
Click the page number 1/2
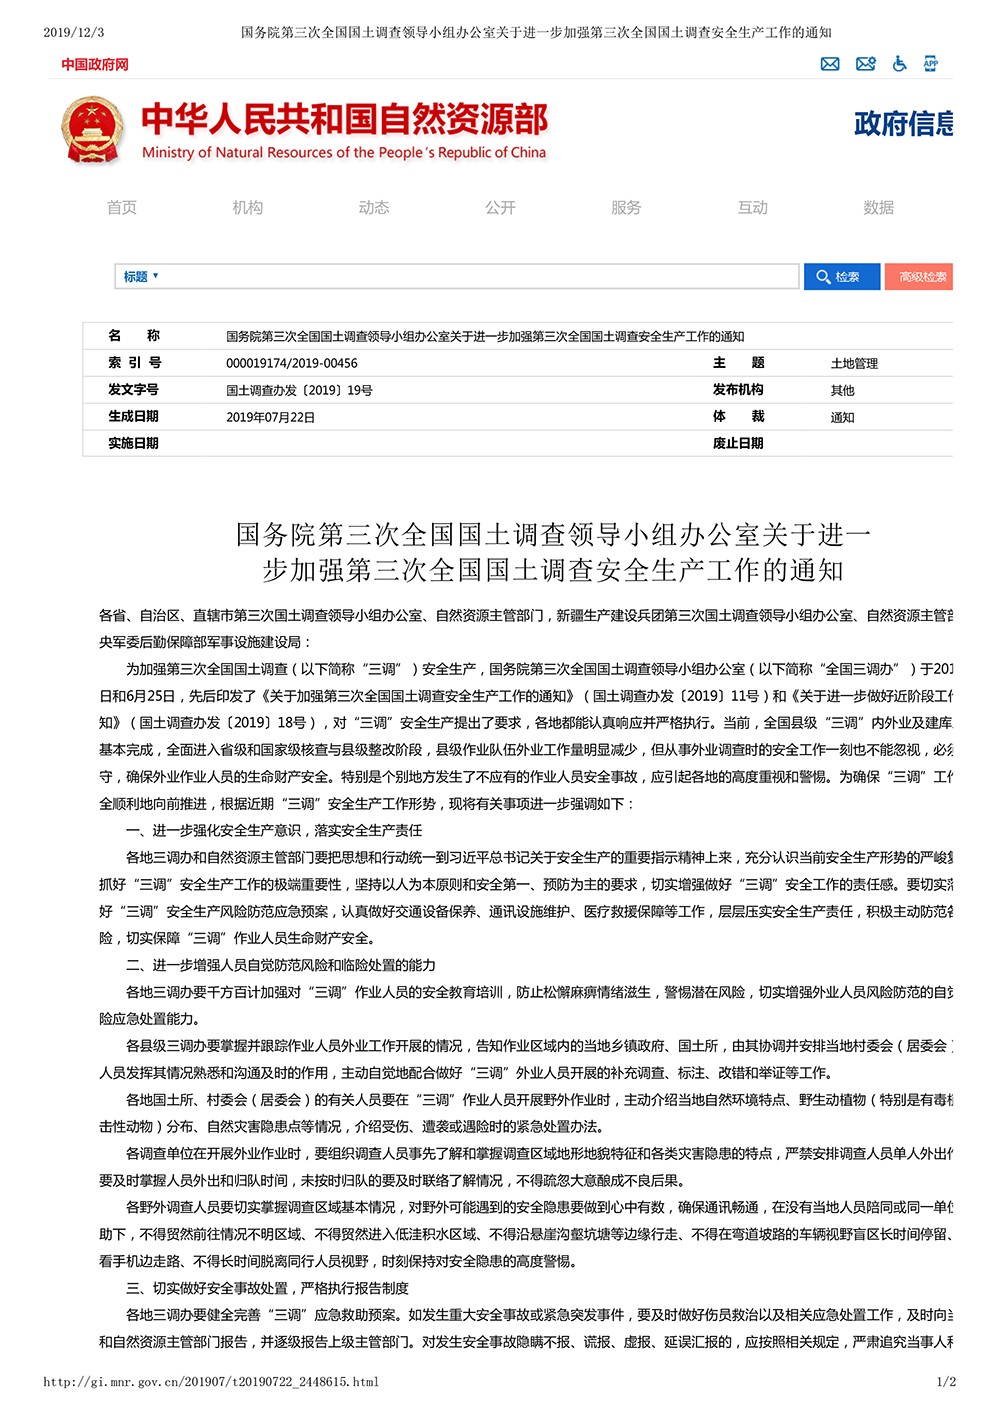[x=946, y=1382]
